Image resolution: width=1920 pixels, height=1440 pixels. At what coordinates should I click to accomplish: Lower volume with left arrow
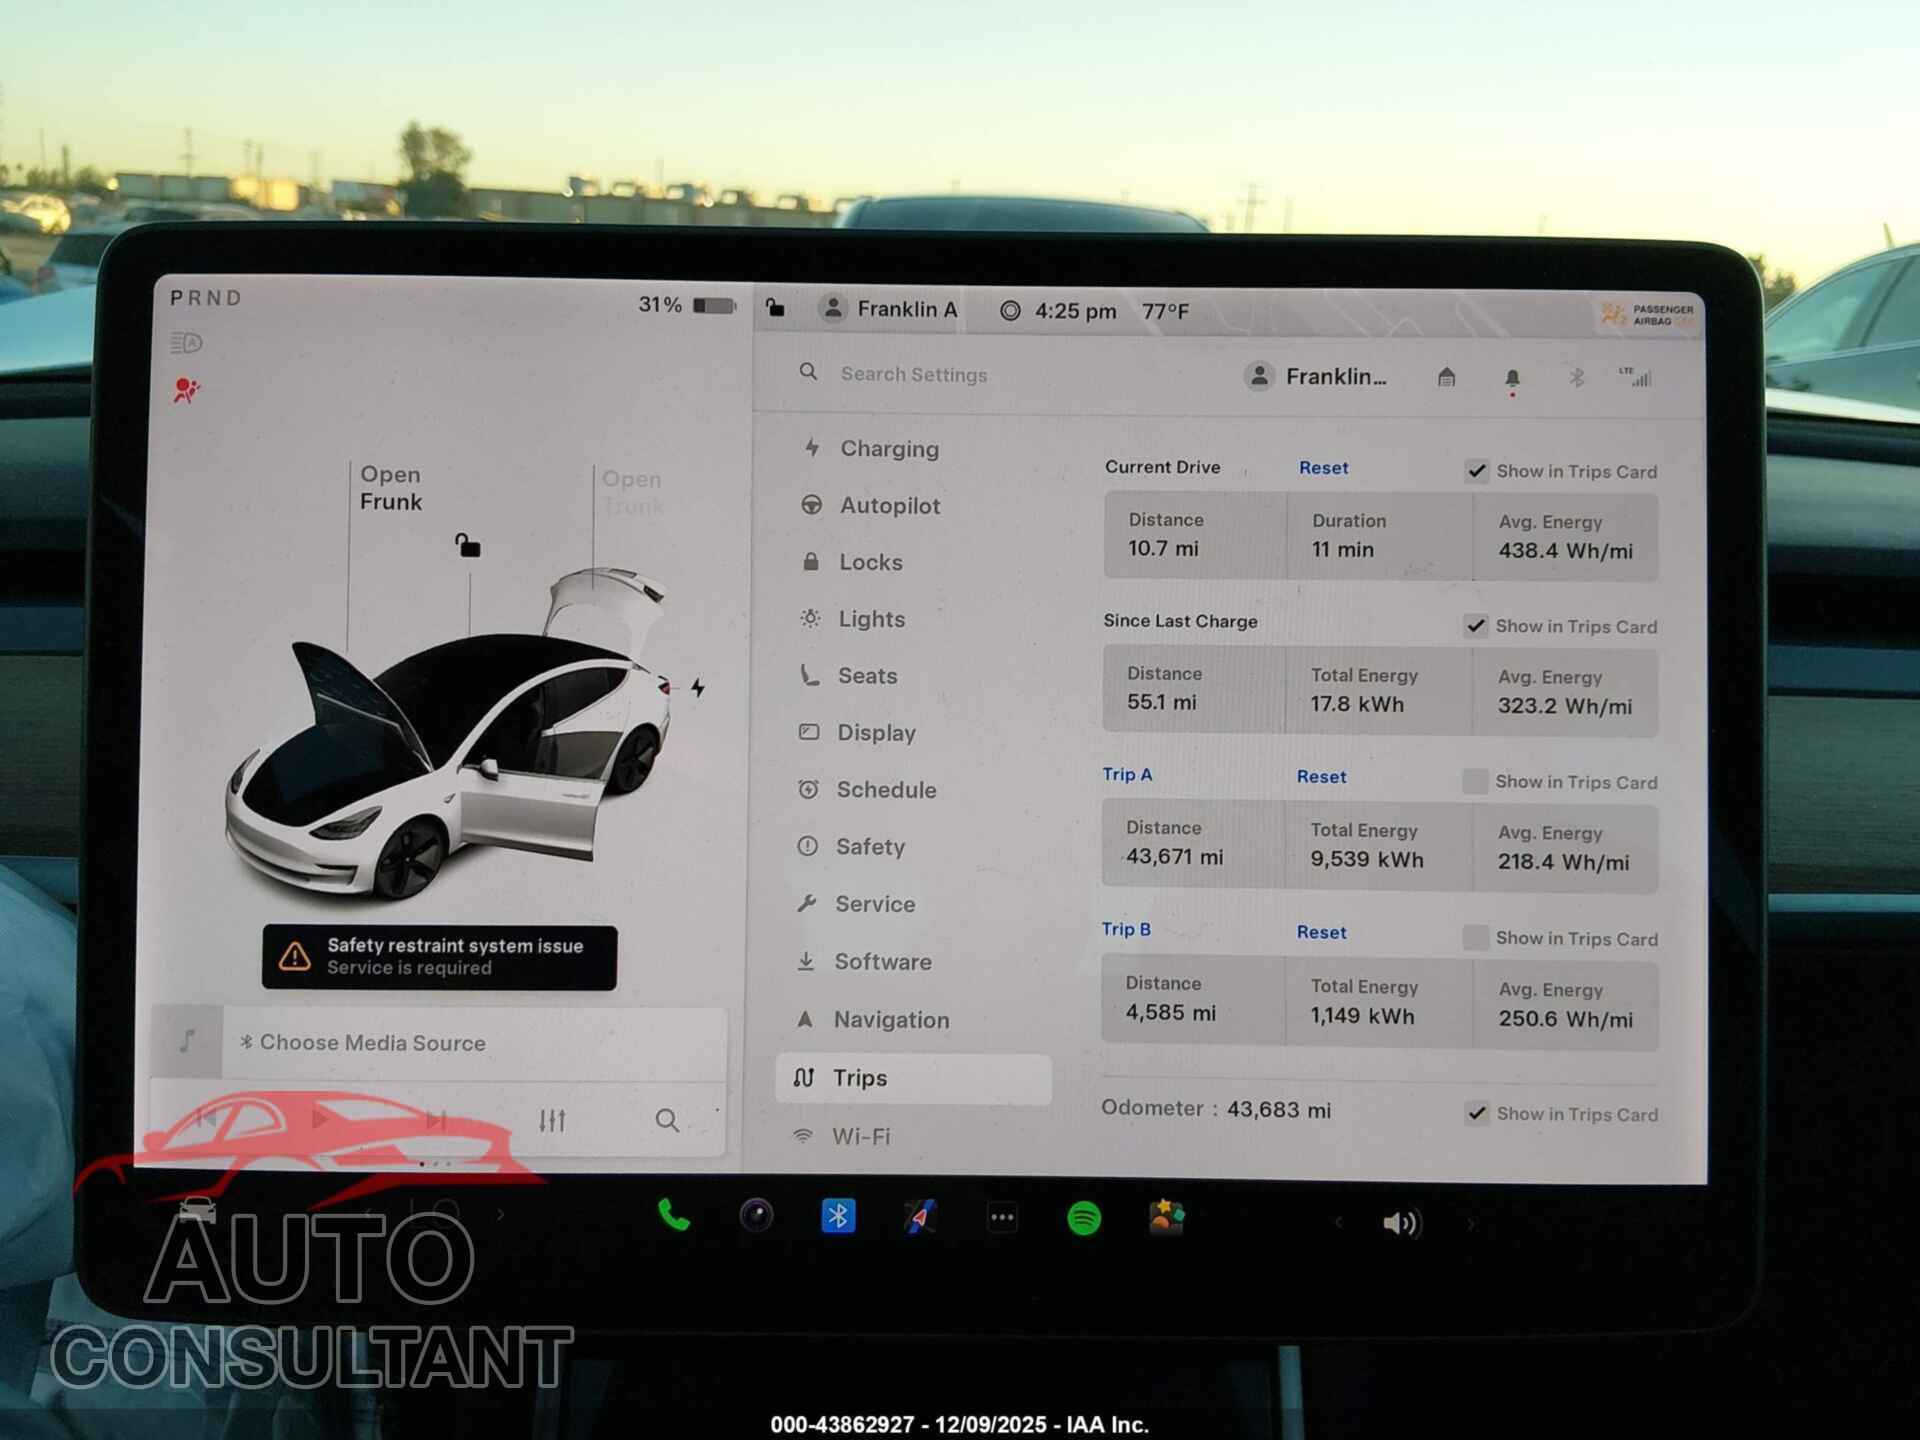(x=1338, y=1222)
